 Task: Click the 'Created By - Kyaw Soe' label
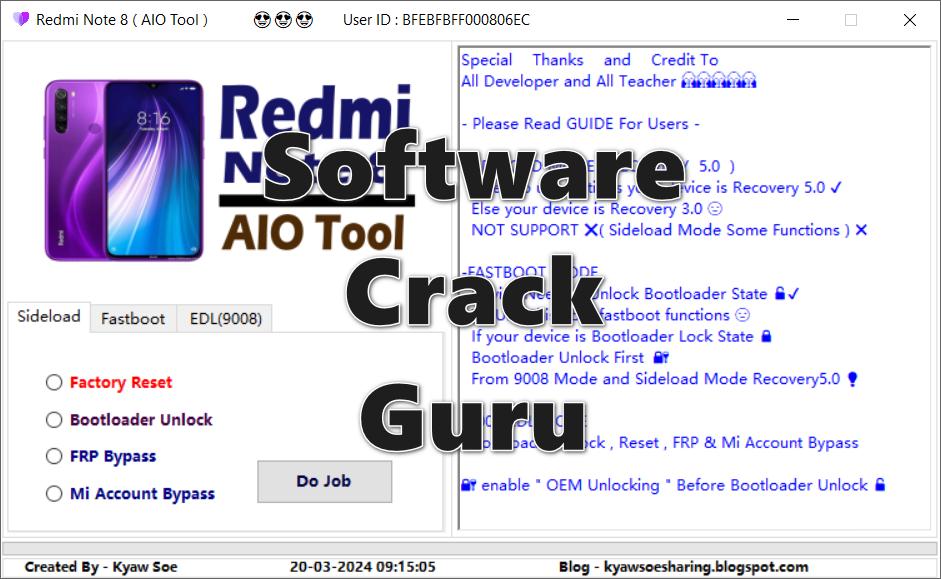click(x=101, y=567)
